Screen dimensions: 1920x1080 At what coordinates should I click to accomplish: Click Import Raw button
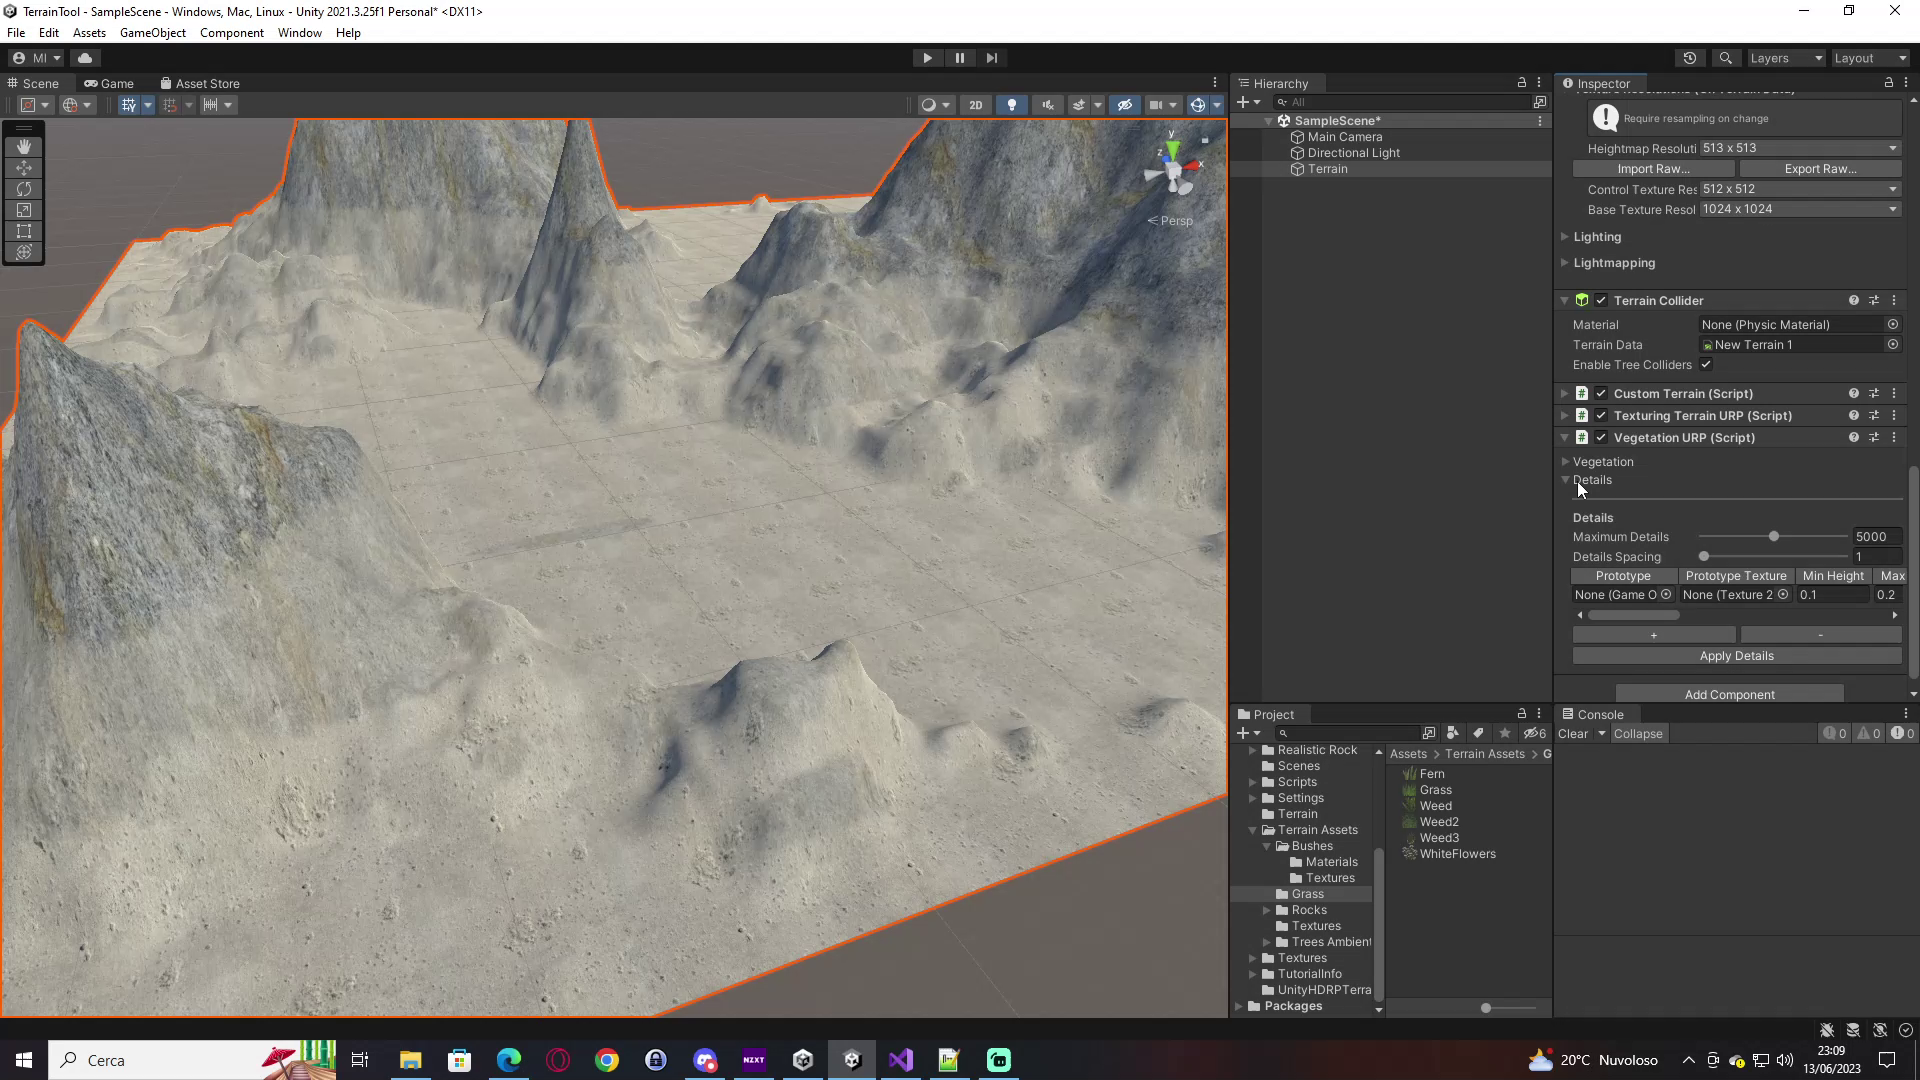1653,169
